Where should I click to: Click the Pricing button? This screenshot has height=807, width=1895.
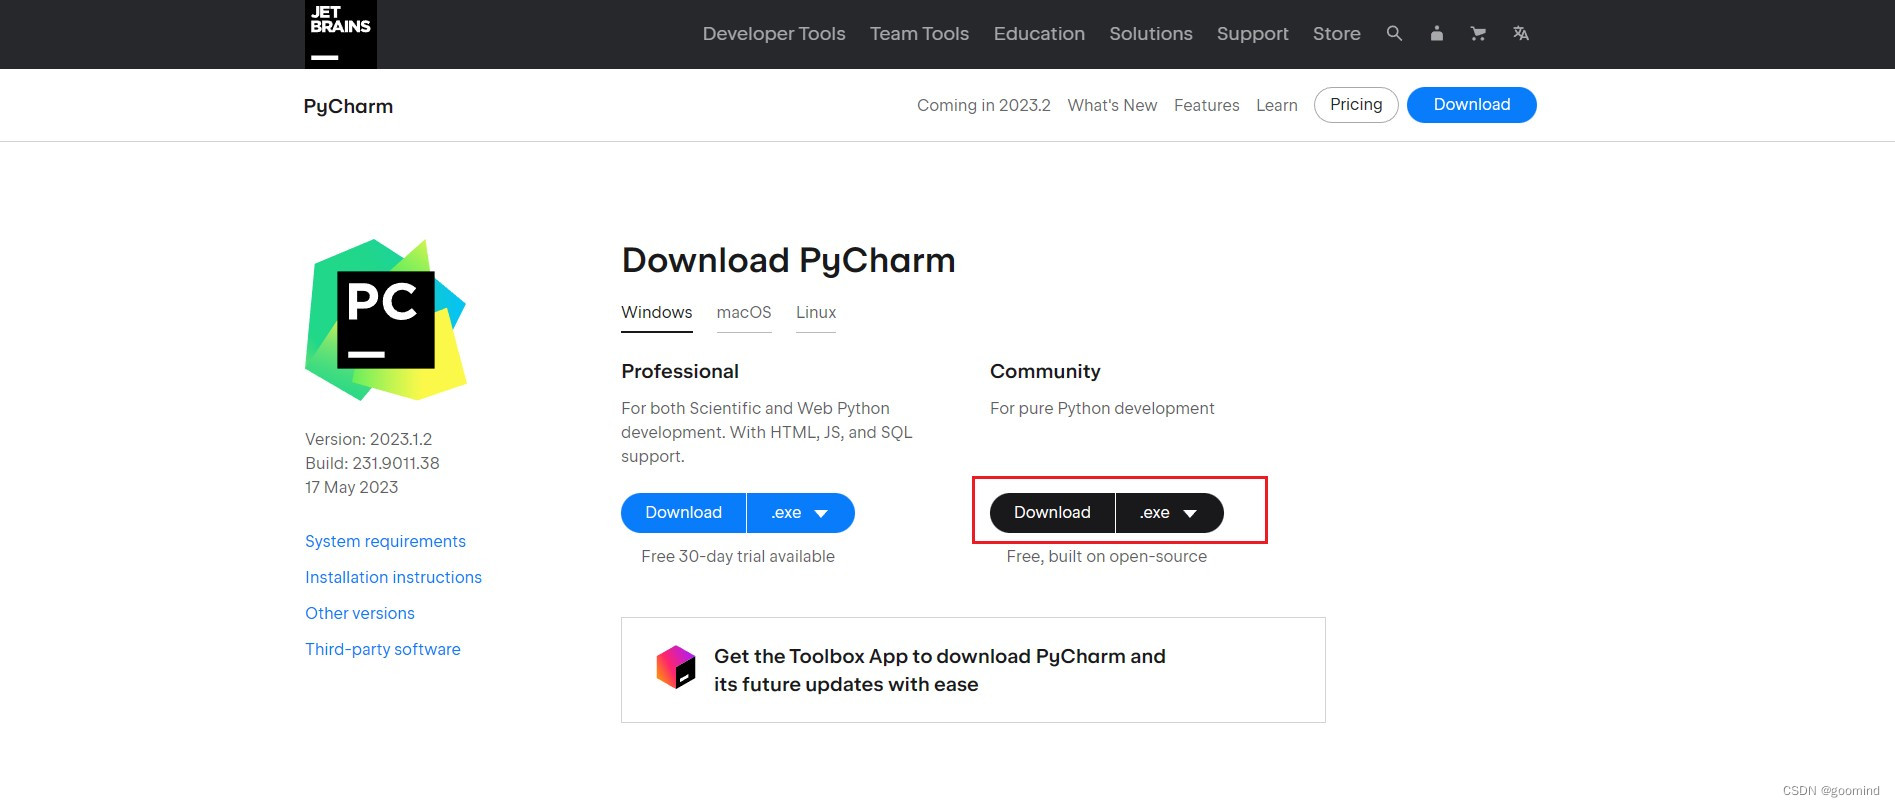click(1356, 105)
